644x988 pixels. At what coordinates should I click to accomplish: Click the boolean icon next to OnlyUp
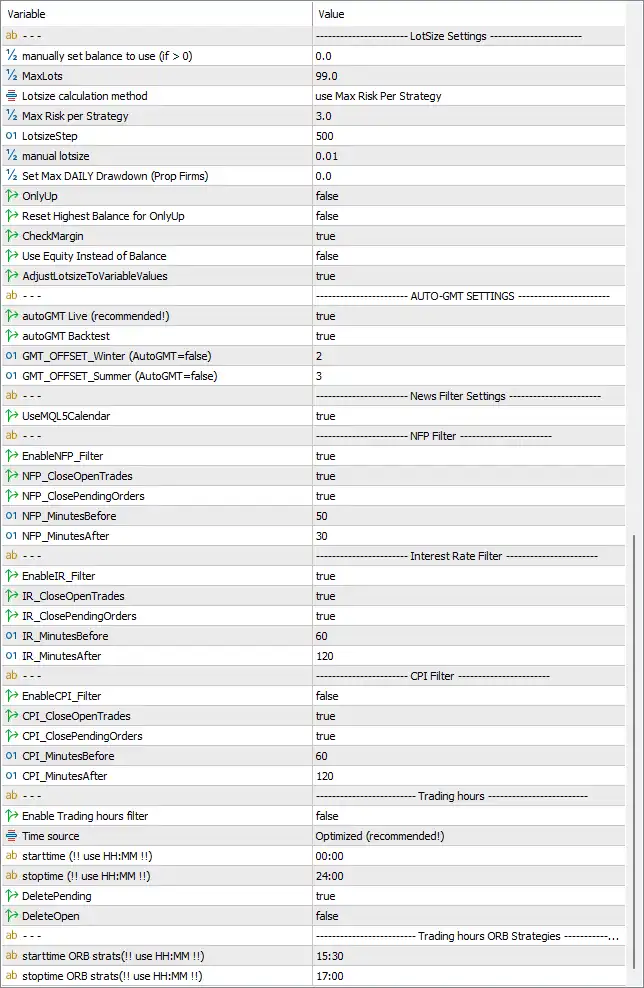[11, 196]
